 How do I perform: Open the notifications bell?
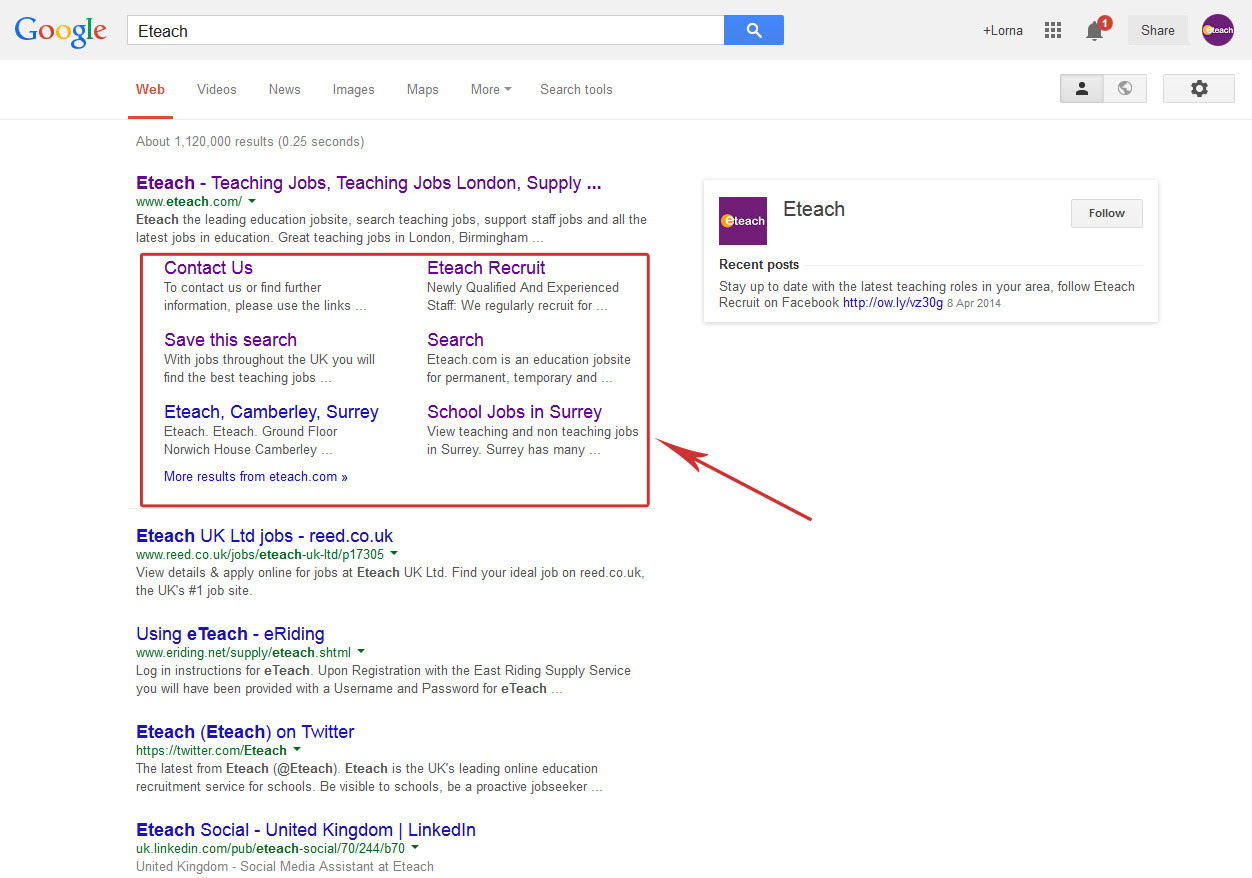tap(1095, 30)
